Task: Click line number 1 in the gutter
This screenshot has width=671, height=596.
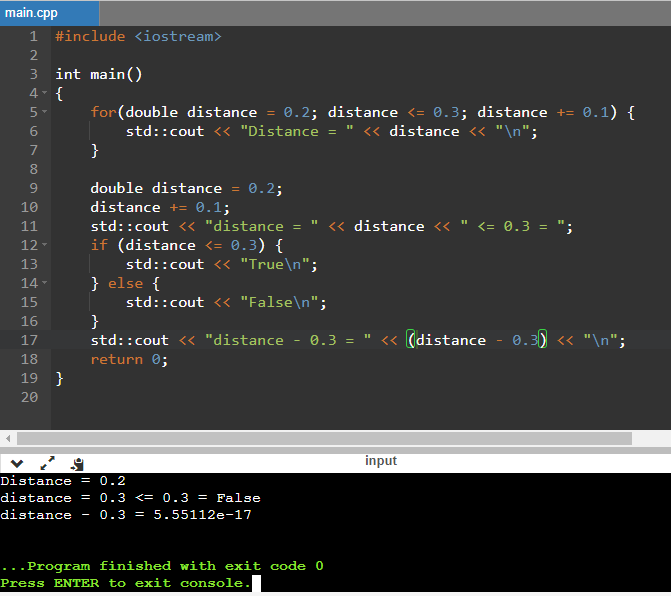Action: pos(33,36)
